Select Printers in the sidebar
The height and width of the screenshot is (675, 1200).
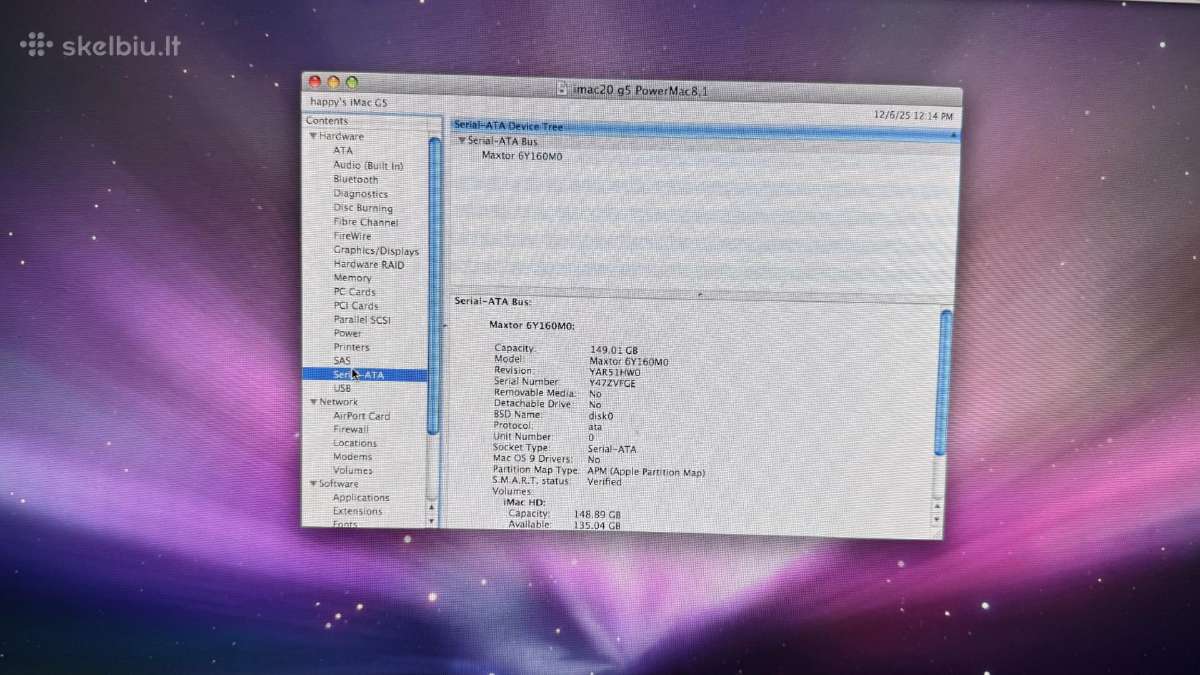[x=351, y=347]
